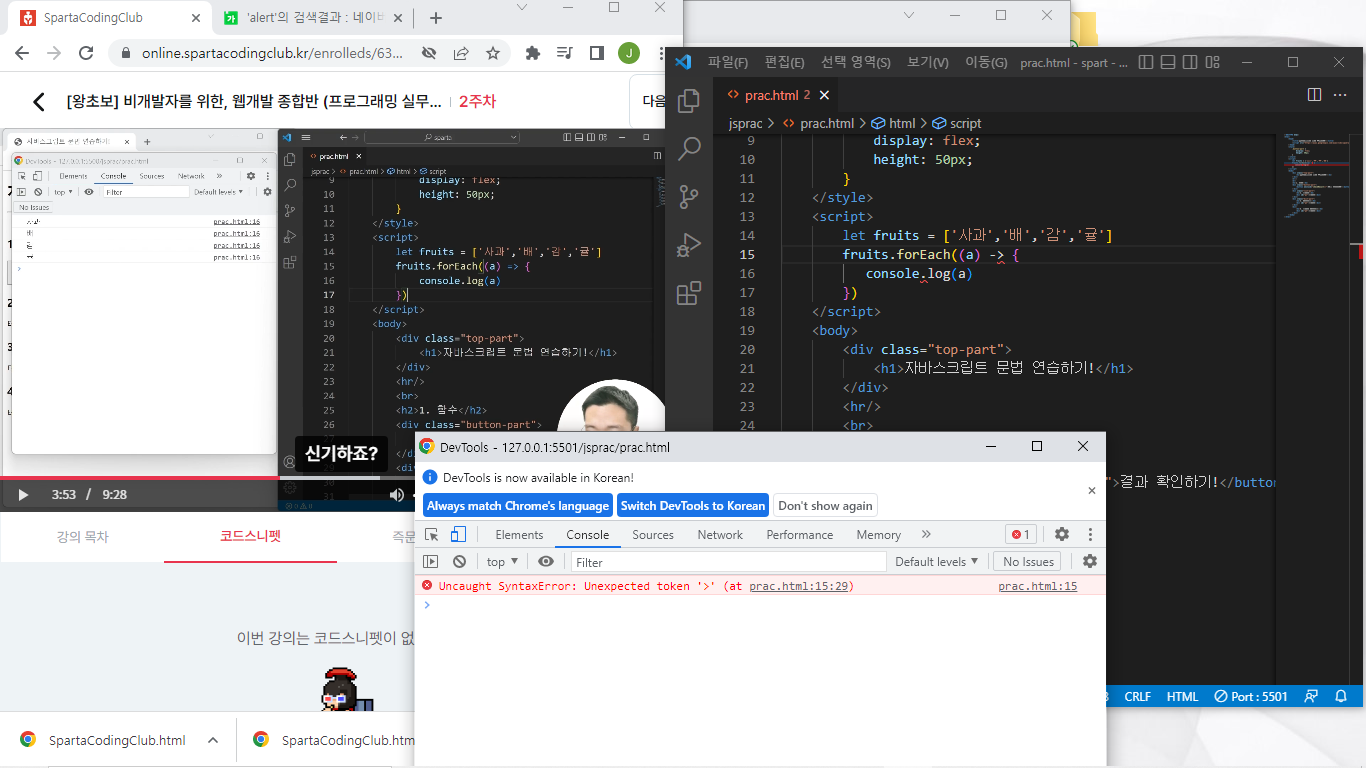Show more DevTools tabs with the chevron

point(926,535)
